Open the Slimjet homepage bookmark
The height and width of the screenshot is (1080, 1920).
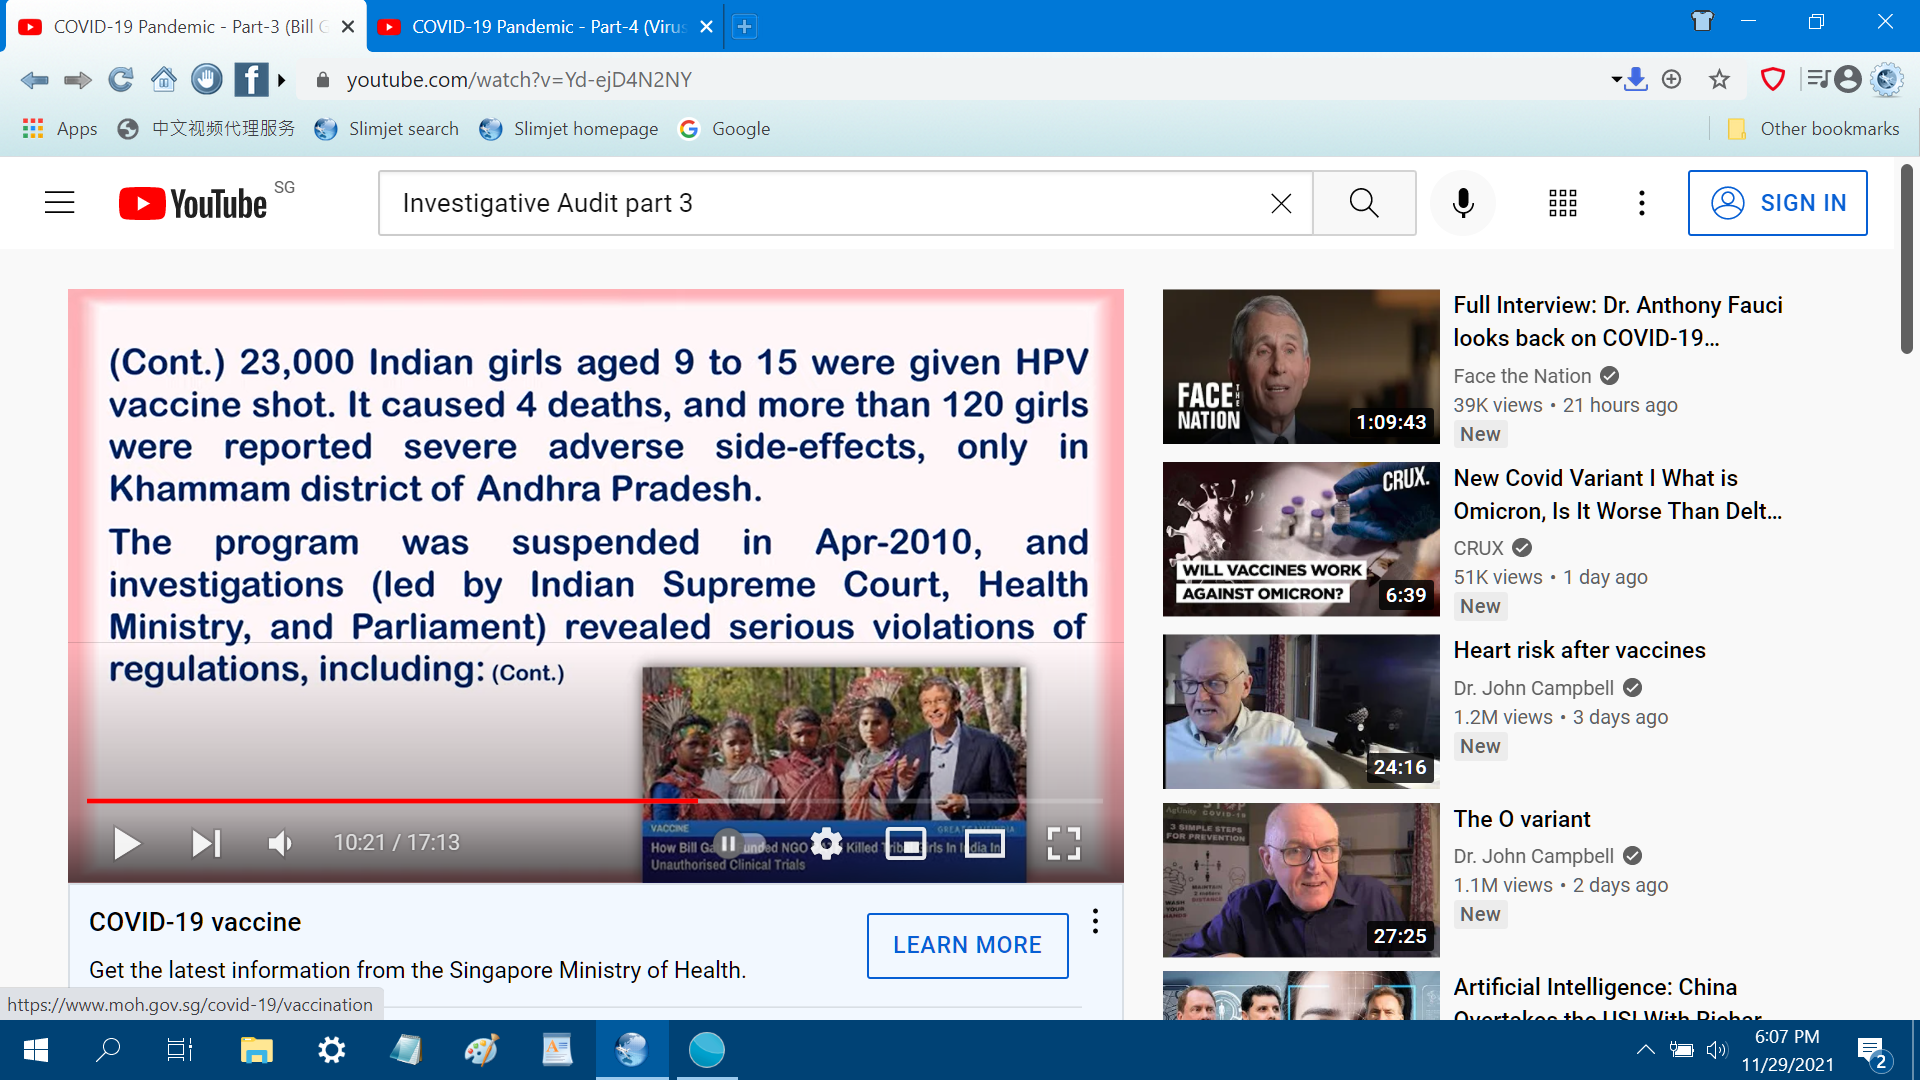pyautogui.click(x=568, y=129)
